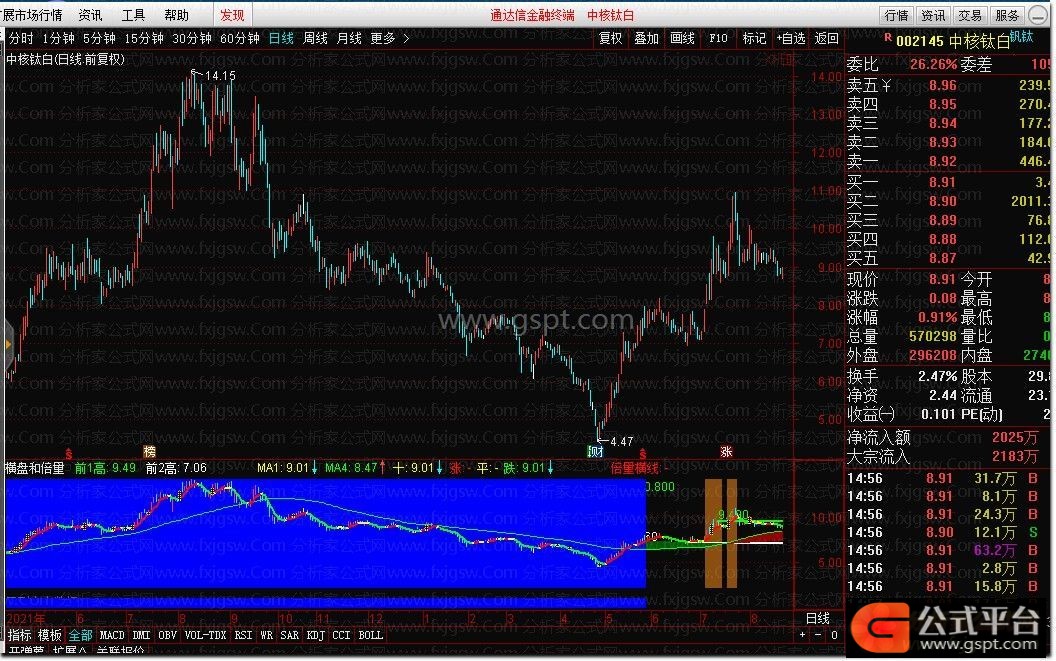
Task: Switch chart to 60分钟 period
Action: pos(240,38)
